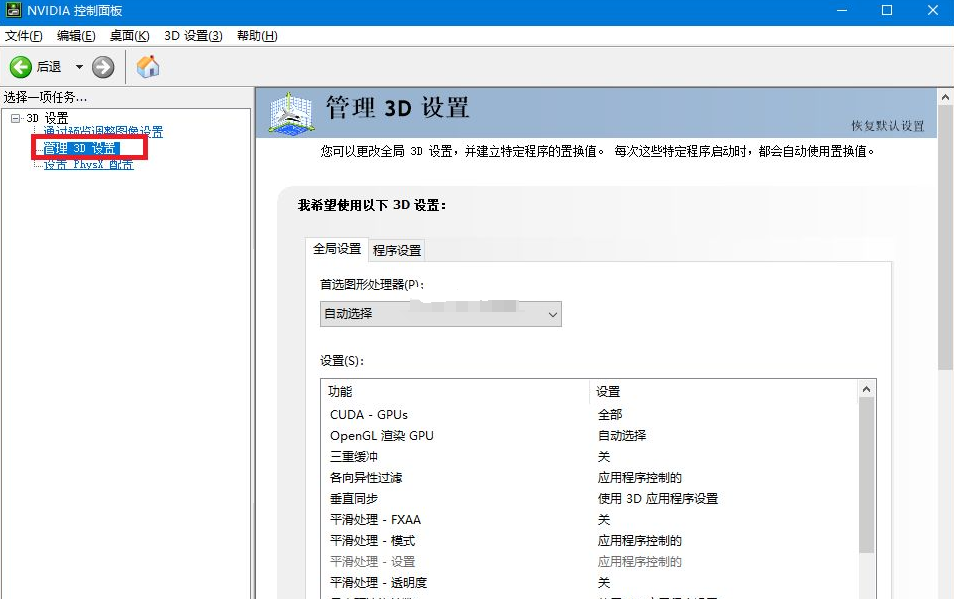
Task: Switch to the 程序设置 tab
Action: click(x=397, y=251)
